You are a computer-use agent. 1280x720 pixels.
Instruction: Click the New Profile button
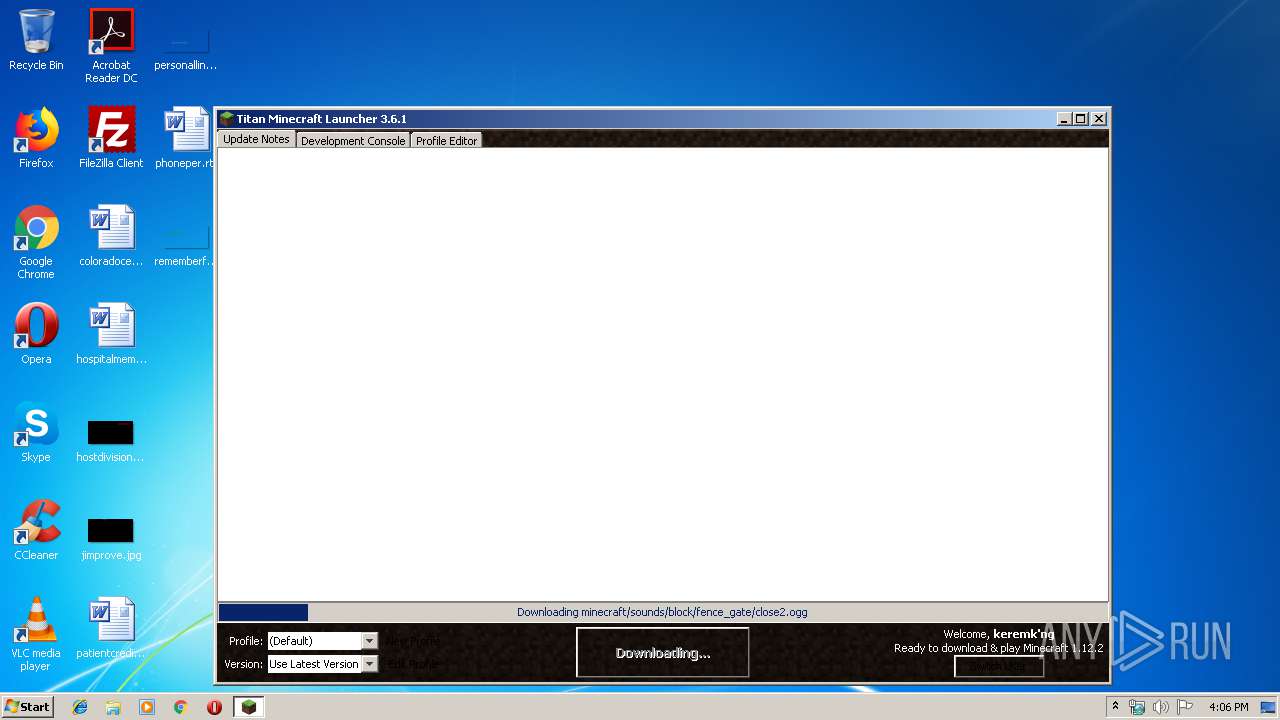(x=413, y=641)
